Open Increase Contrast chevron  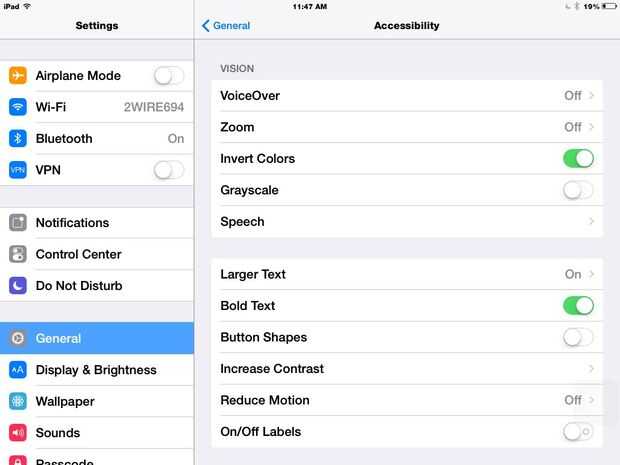point(592,369)
